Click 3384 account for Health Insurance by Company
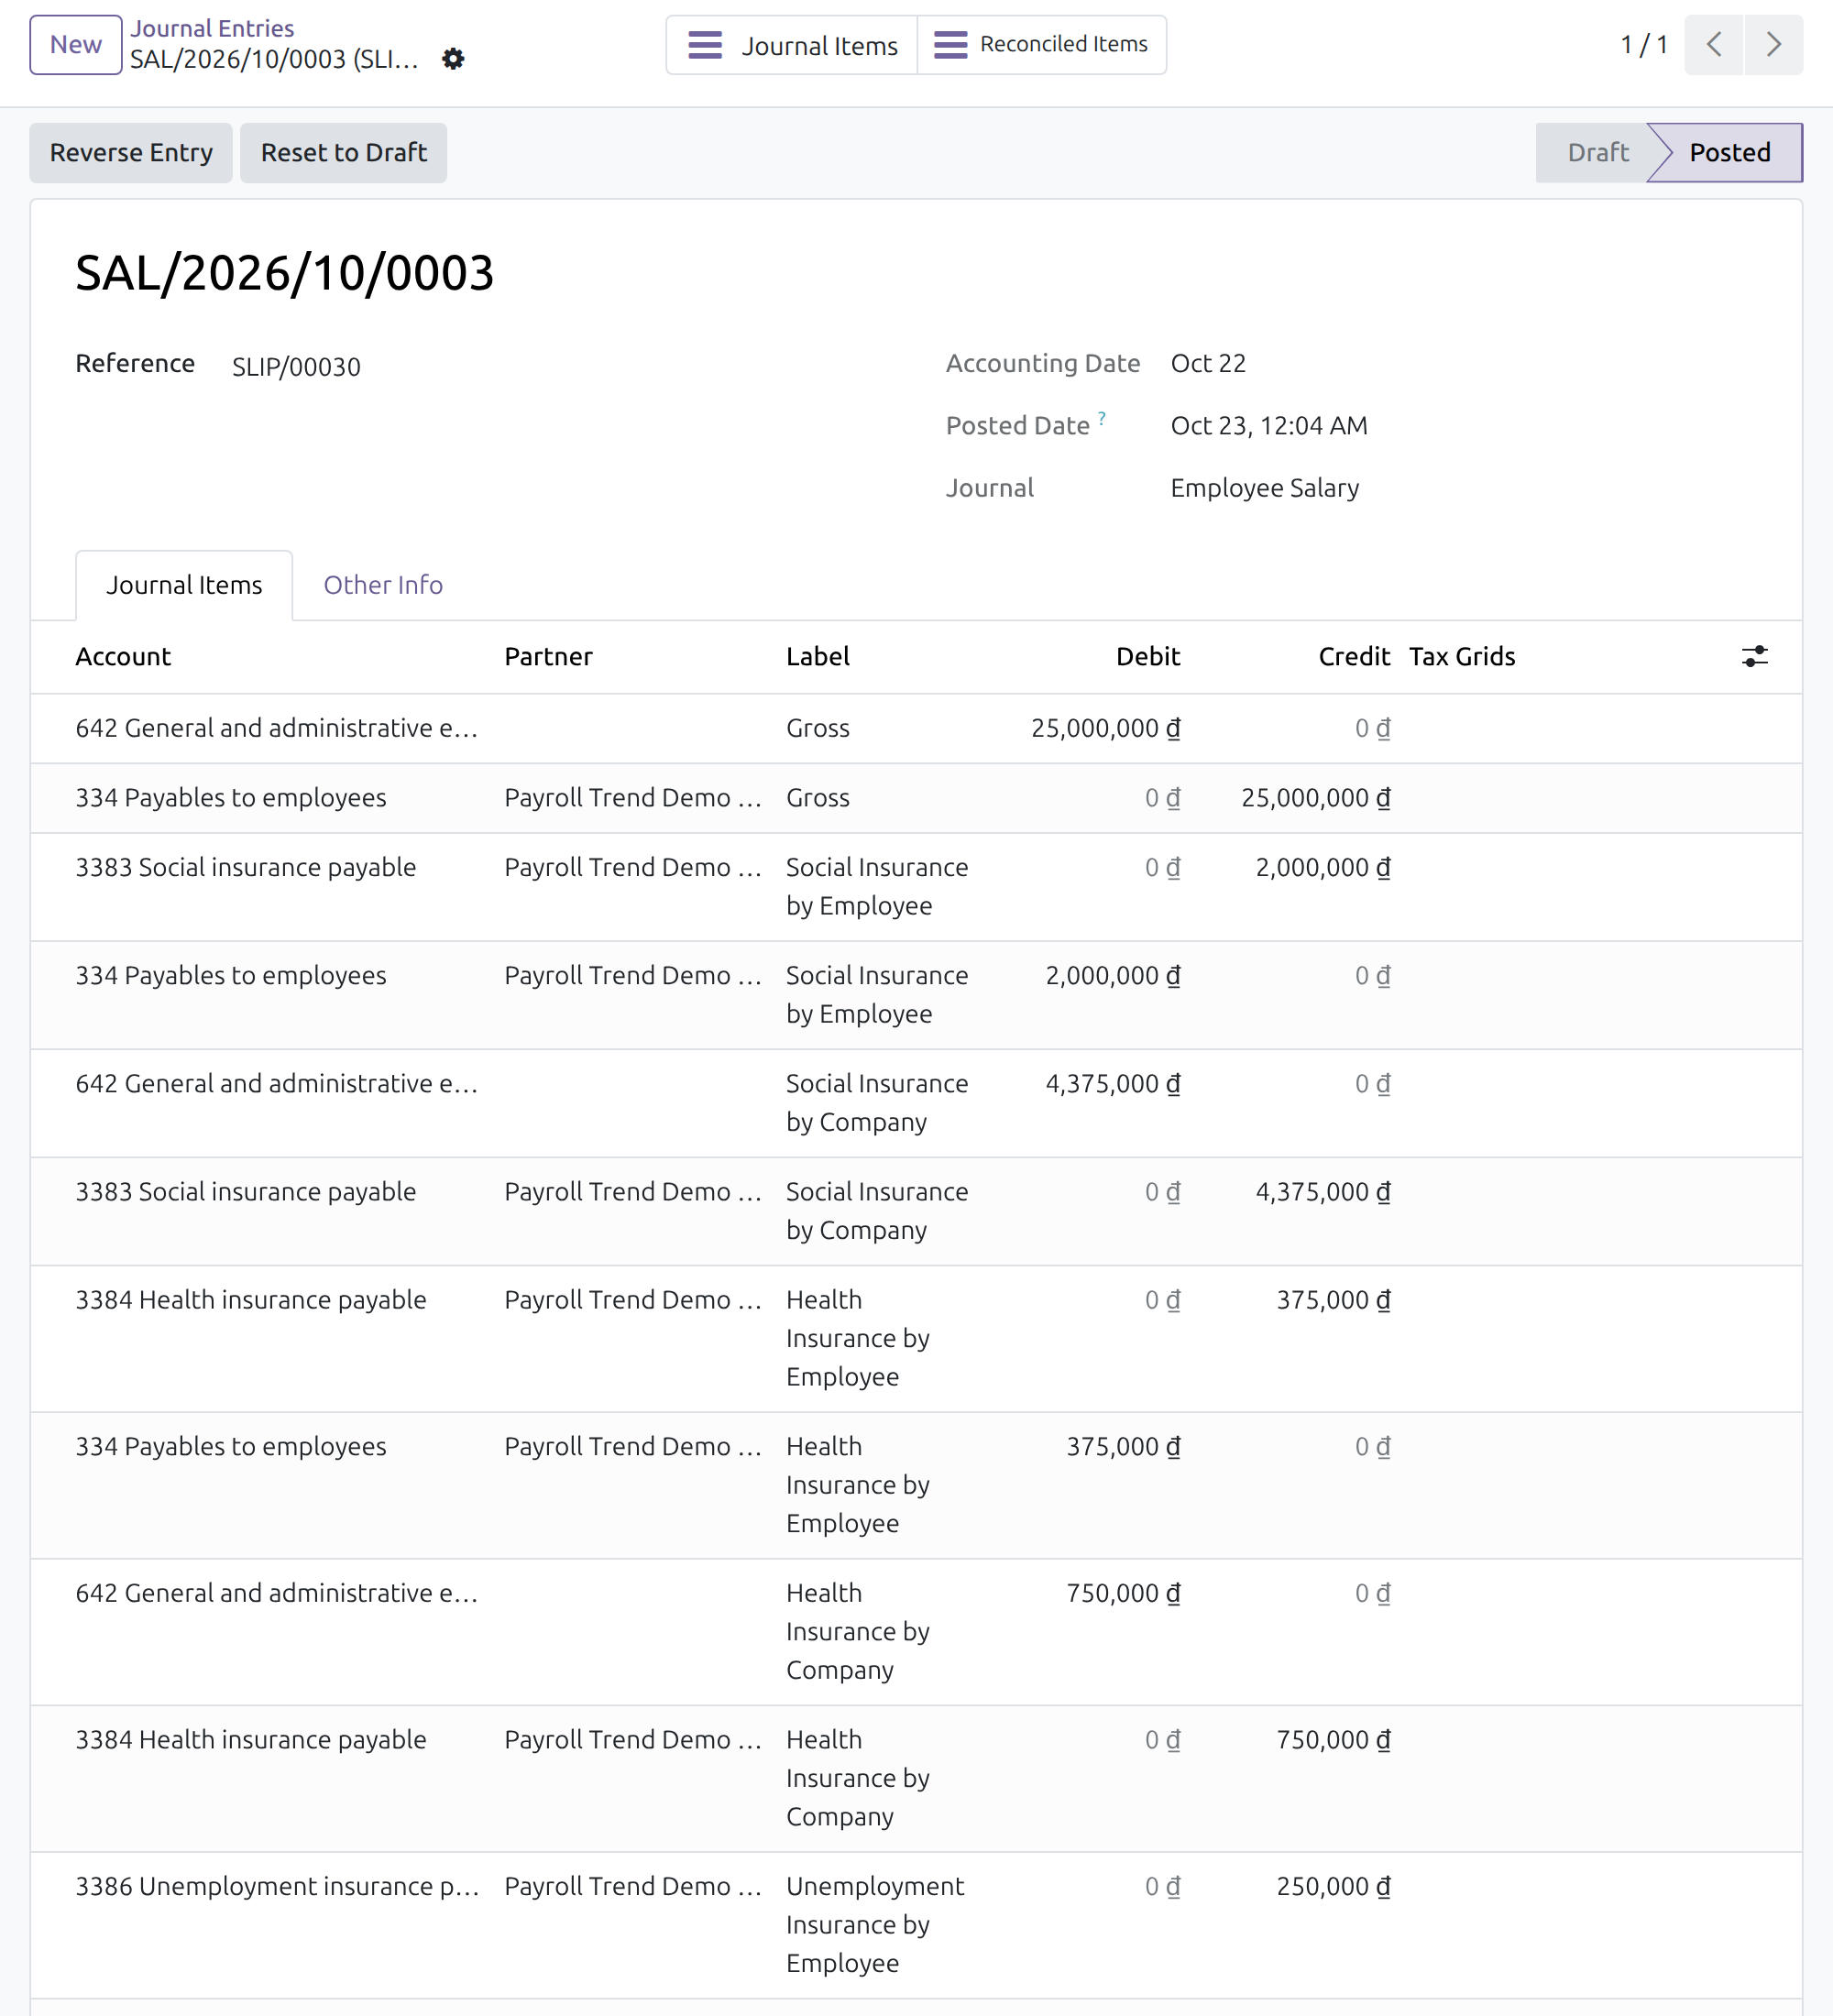 pos(251,1740)
